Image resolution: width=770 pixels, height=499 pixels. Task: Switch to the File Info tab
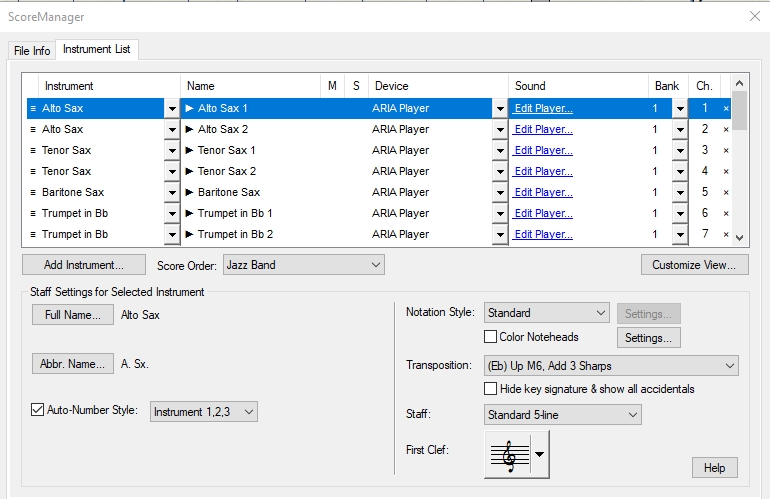[x=32, y=51]
